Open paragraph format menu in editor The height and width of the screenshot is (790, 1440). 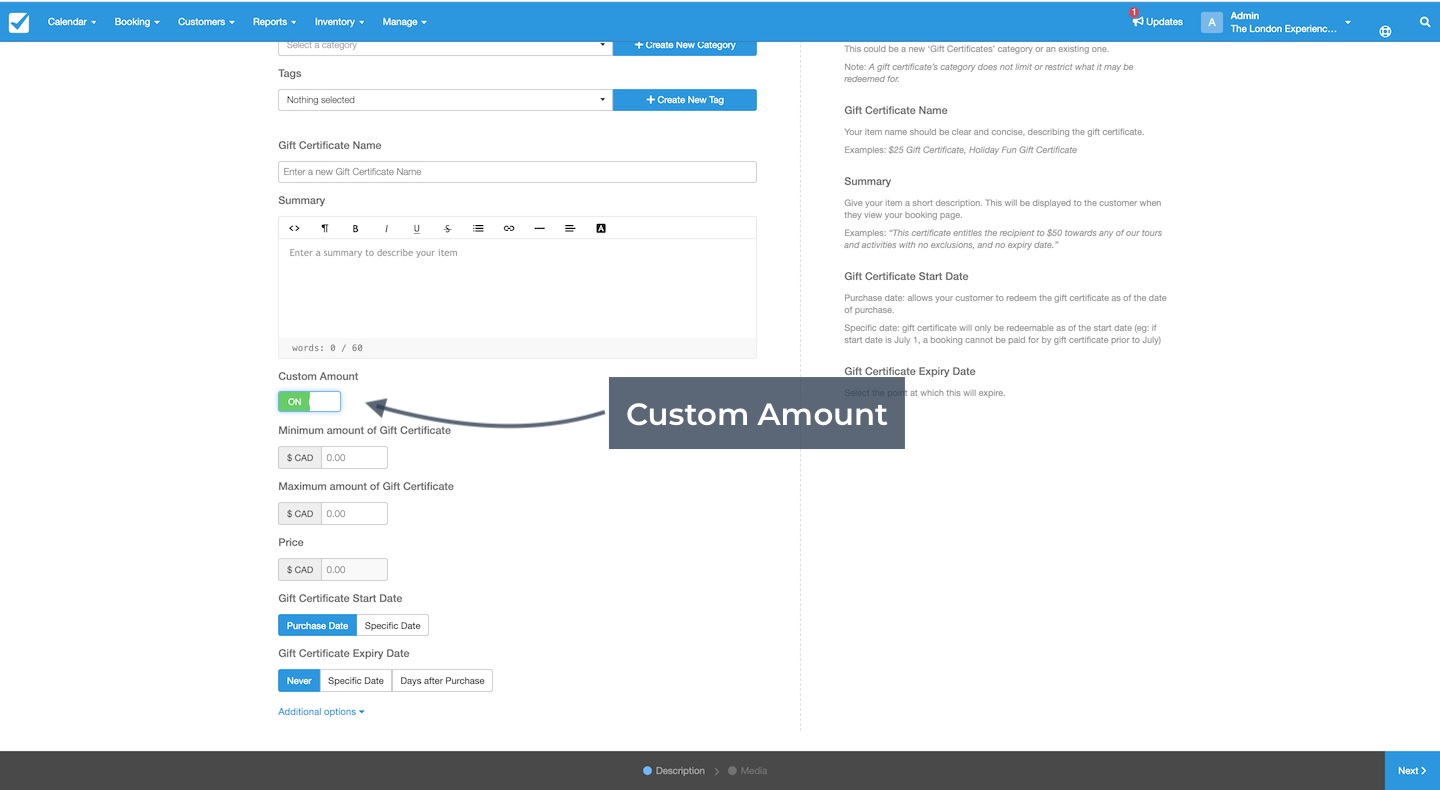pyautogui.click(x=325, y=228)
